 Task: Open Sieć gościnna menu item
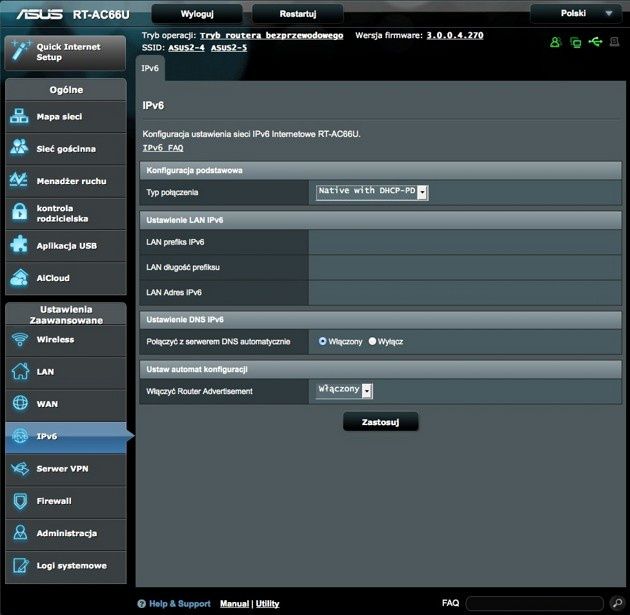(66, 149)
